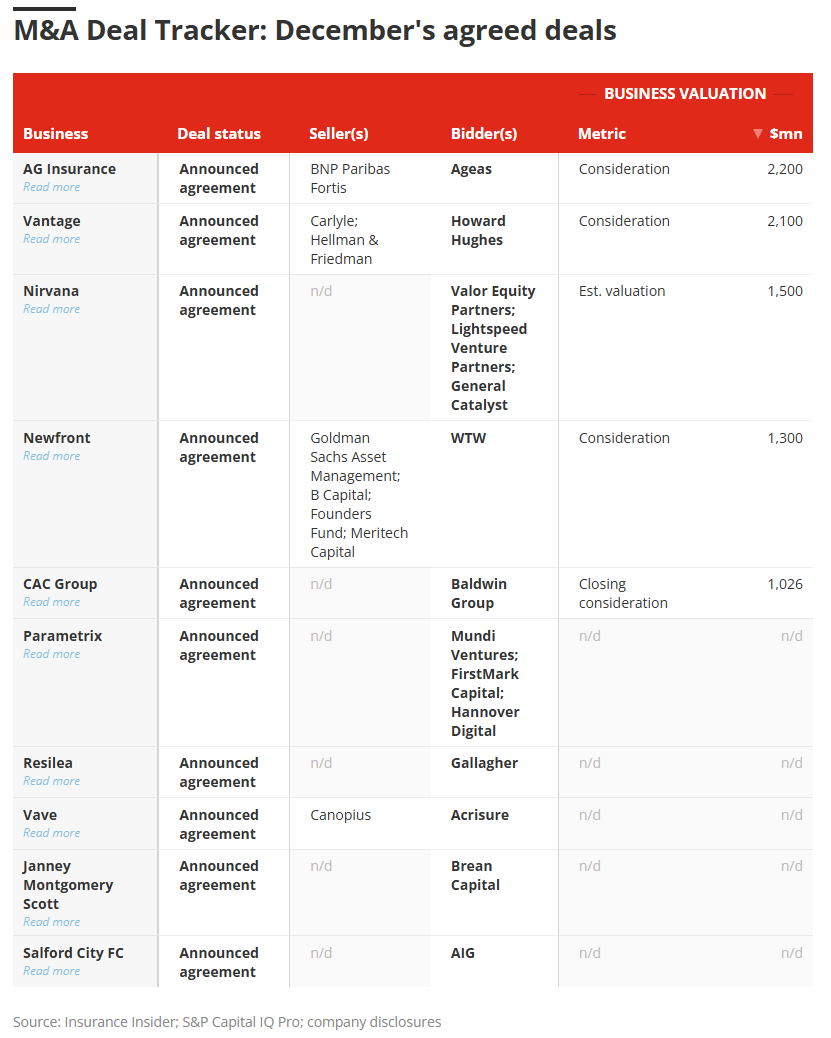Open Read more under Newfront
This screenshot has width=831, height=1038.
(x=52, y=456)
